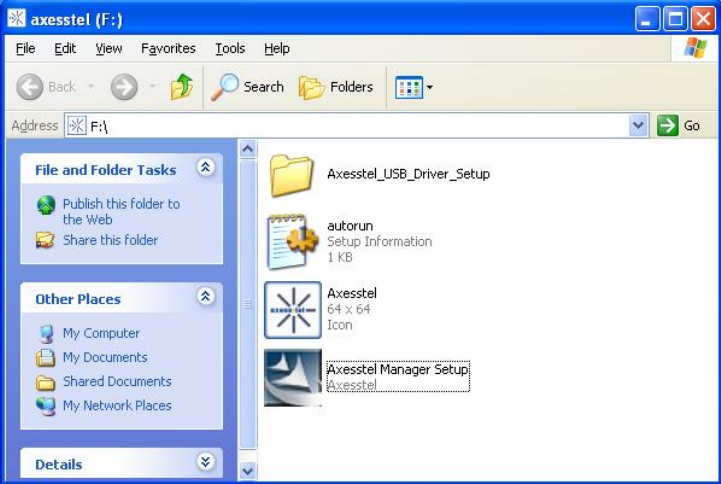Click the Forward navigation arrow
The height and width of the screenshot is (484, 721).
(x=124, y=87)
